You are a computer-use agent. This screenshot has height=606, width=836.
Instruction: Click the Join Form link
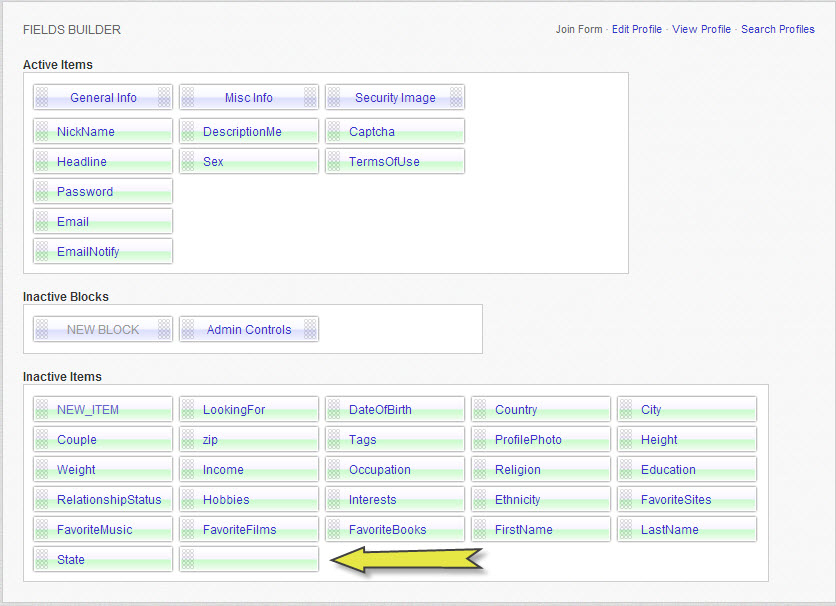tap(579, 29)
